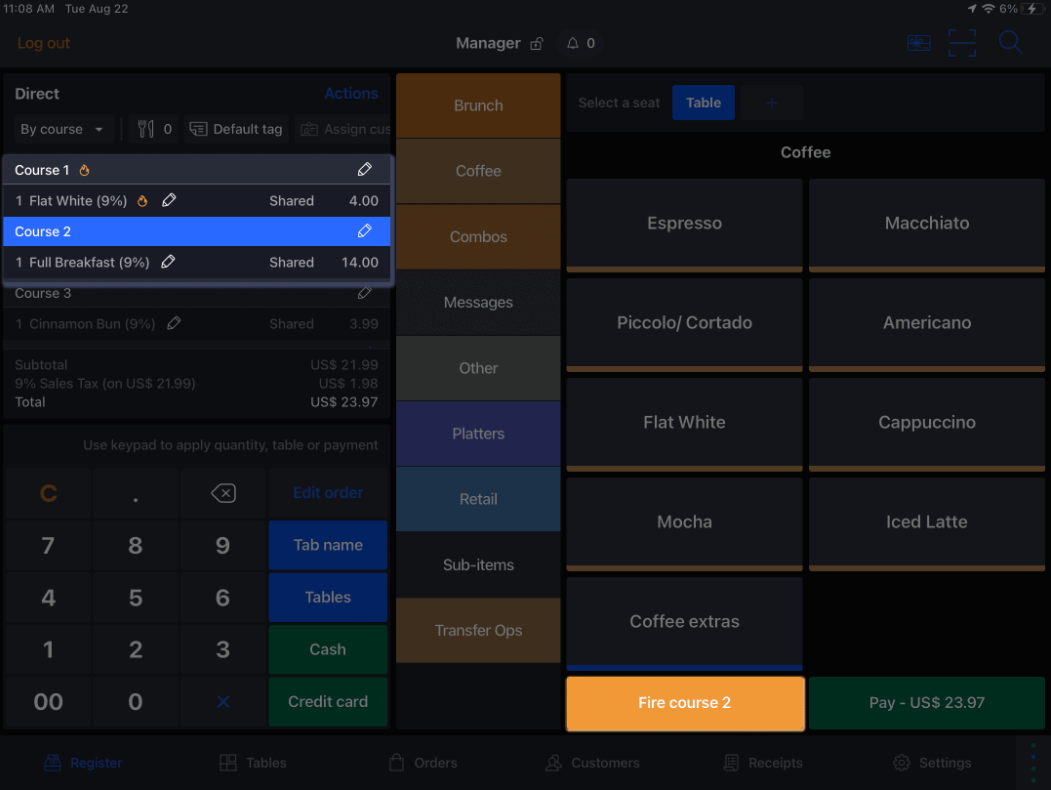This screenshot has width=1051, height=790.
Task: Open cash drawer icon in header
Action: coord(918,43)
